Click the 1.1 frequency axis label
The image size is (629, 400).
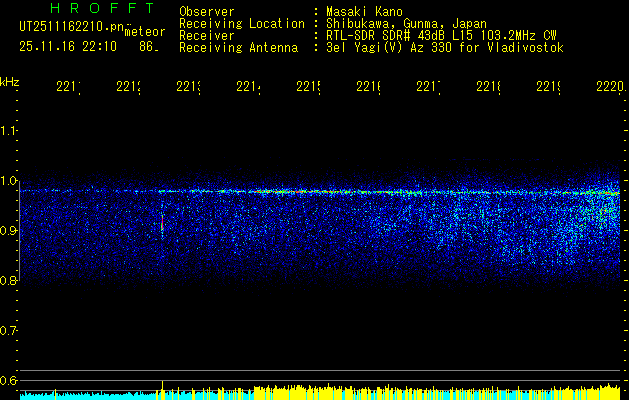click(x=8, y=131)
